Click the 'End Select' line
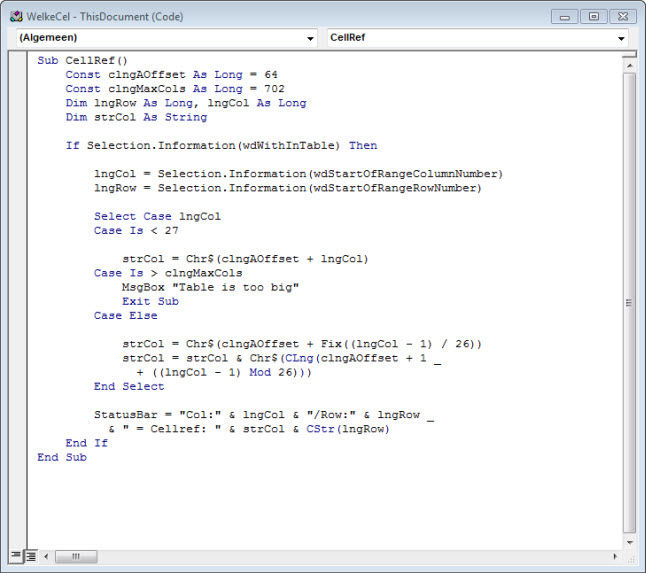This screenshot has width=646, height=573. (x=129, y=387)
